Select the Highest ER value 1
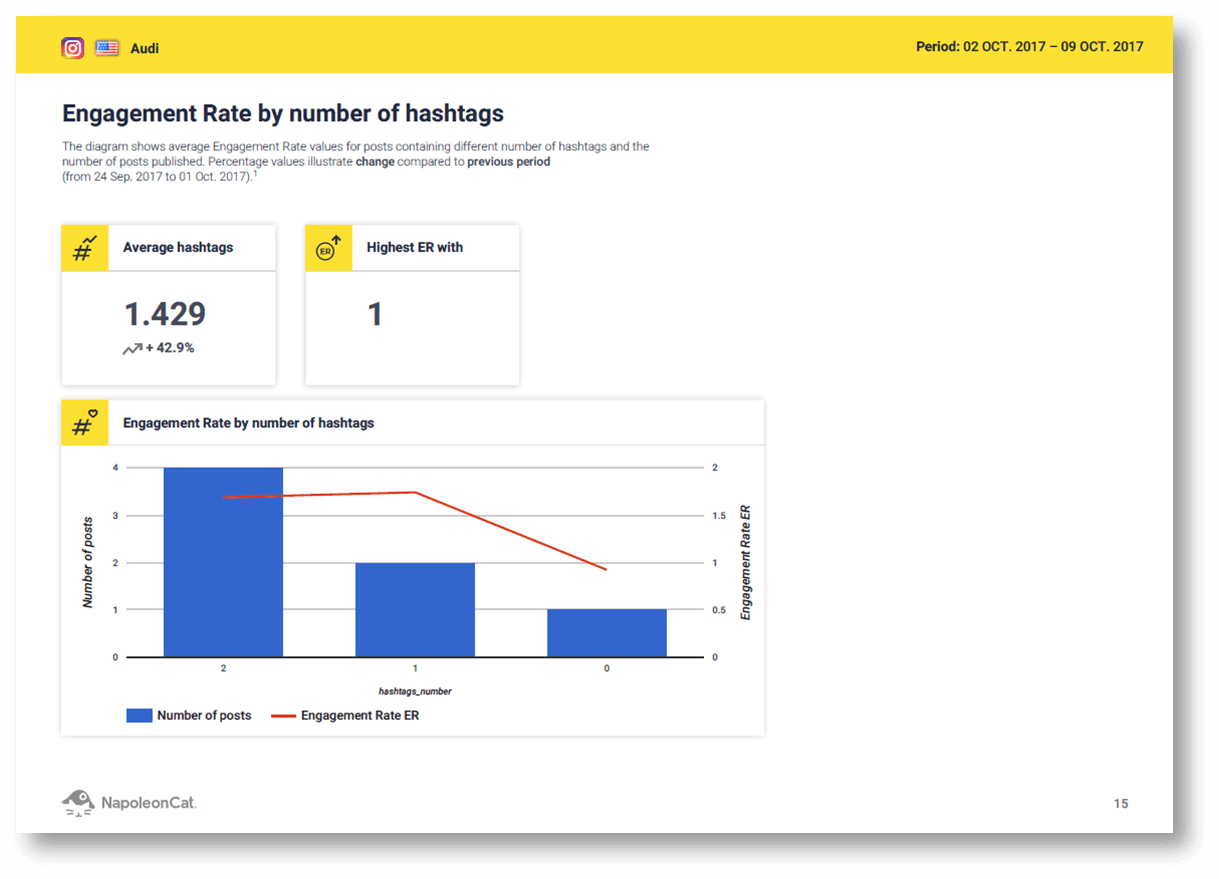Screen dimensions: 1219x879 [375, 314]
